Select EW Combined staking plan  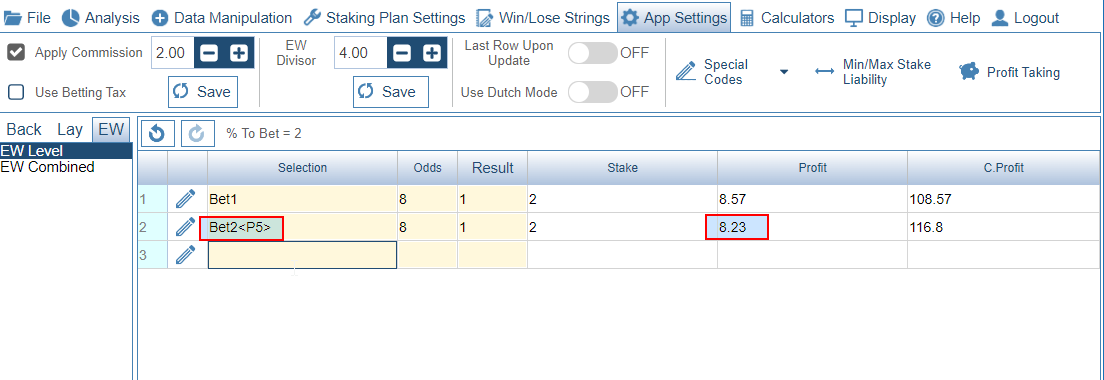pos(47,167)
